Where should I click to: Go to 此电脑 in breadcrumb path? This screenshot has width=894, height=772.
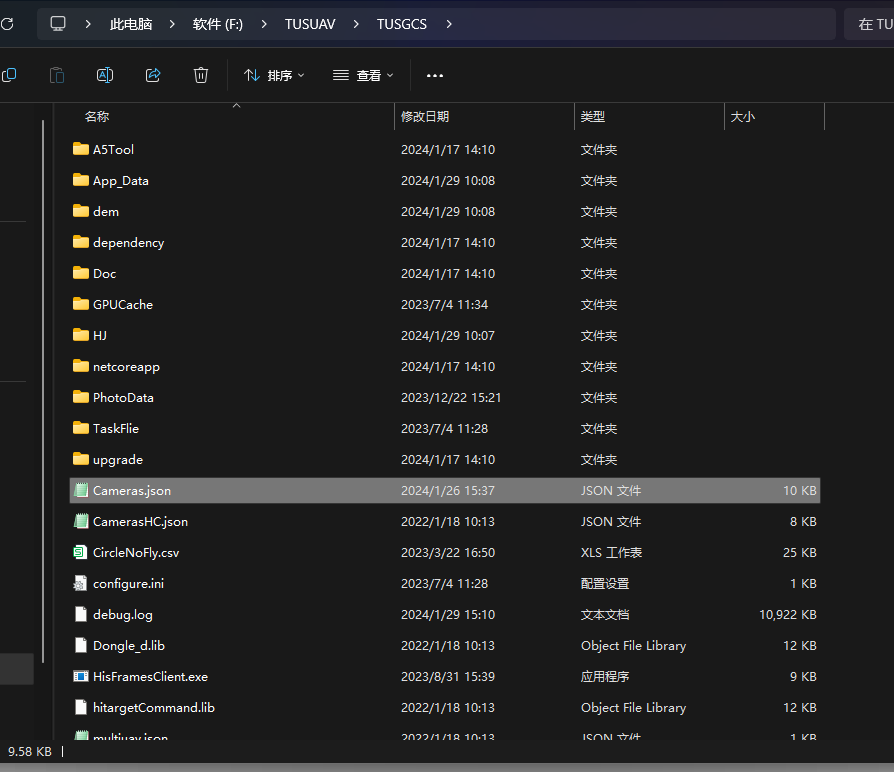point(131,24)
